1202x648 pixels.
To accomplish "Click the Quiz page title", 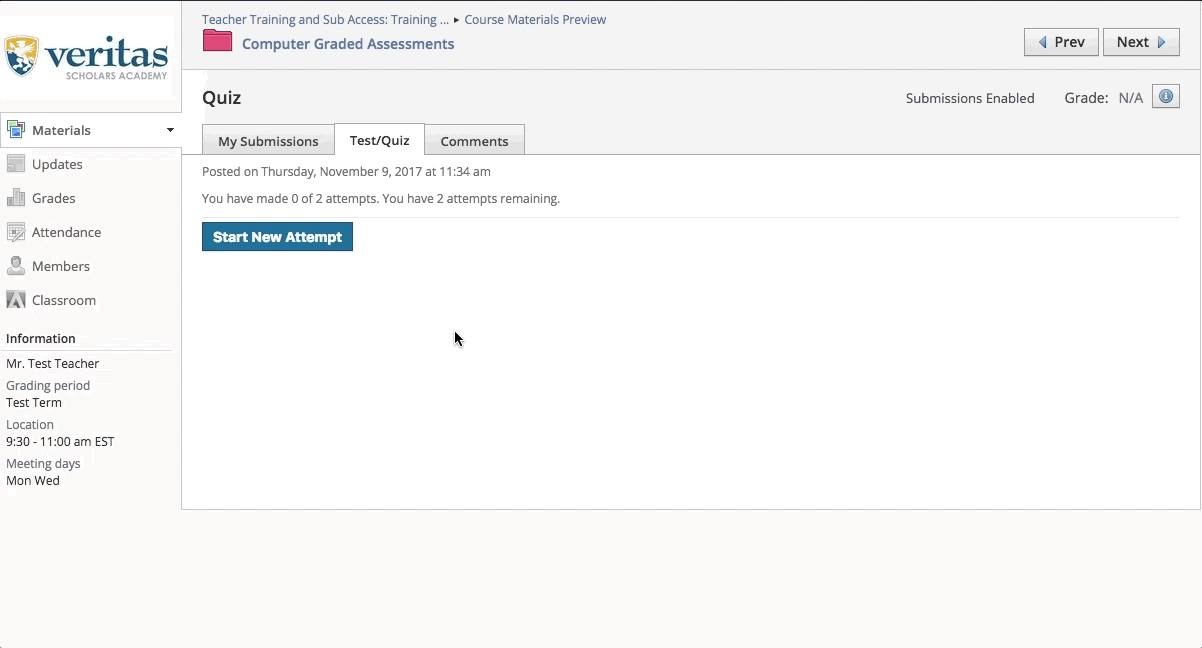I will click(222, 98).
